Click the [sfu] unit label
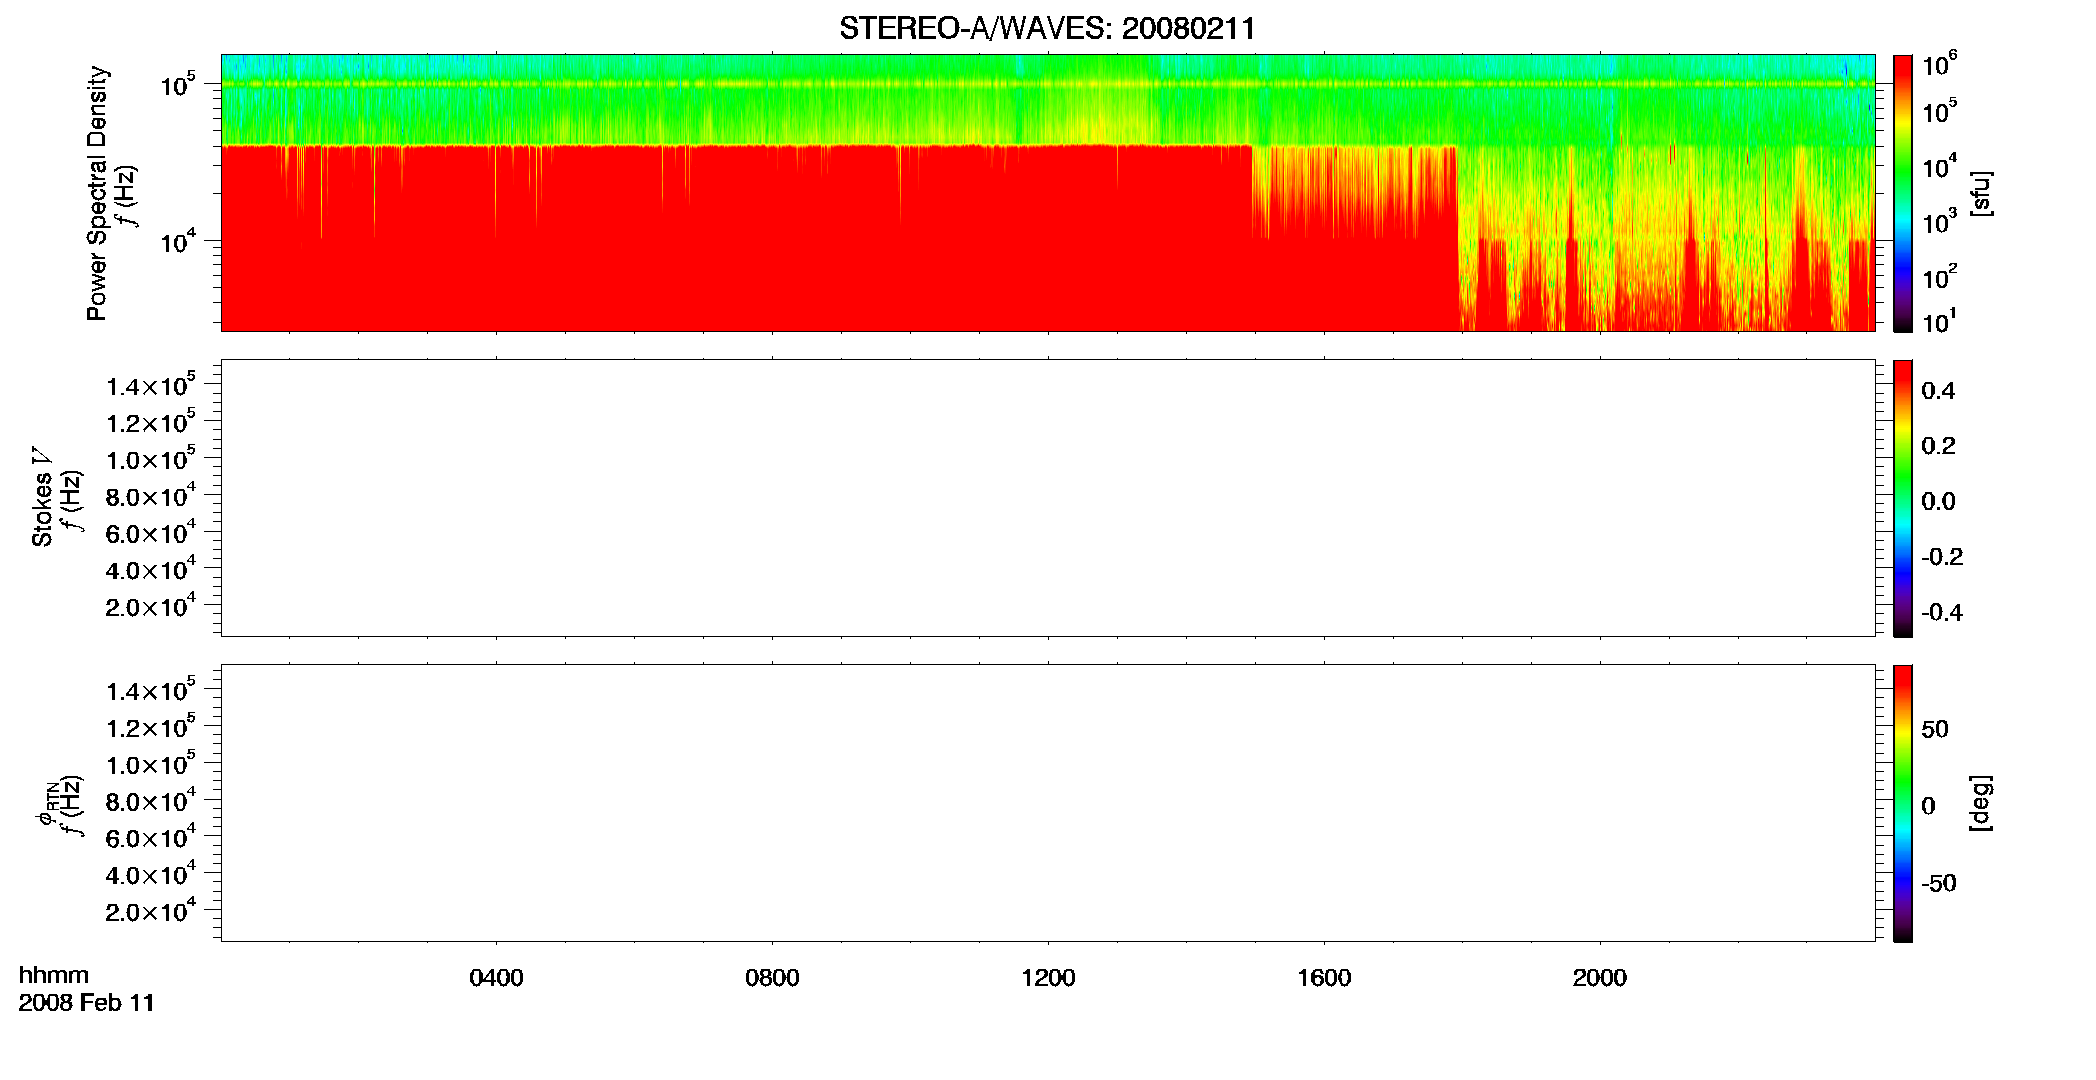The height and width of the screenshot is (1080, 2096). [1981, 193]
